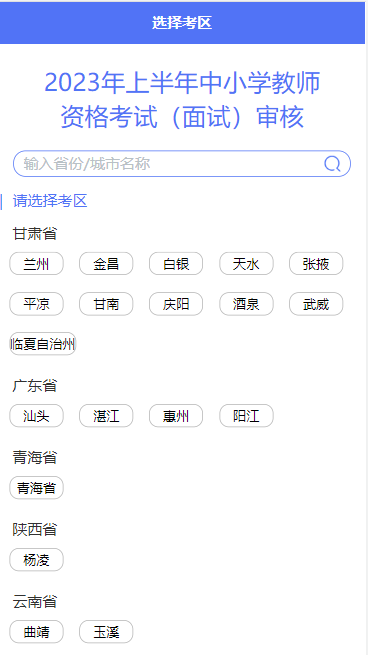Choose 金昌 city button

point(106,264)
